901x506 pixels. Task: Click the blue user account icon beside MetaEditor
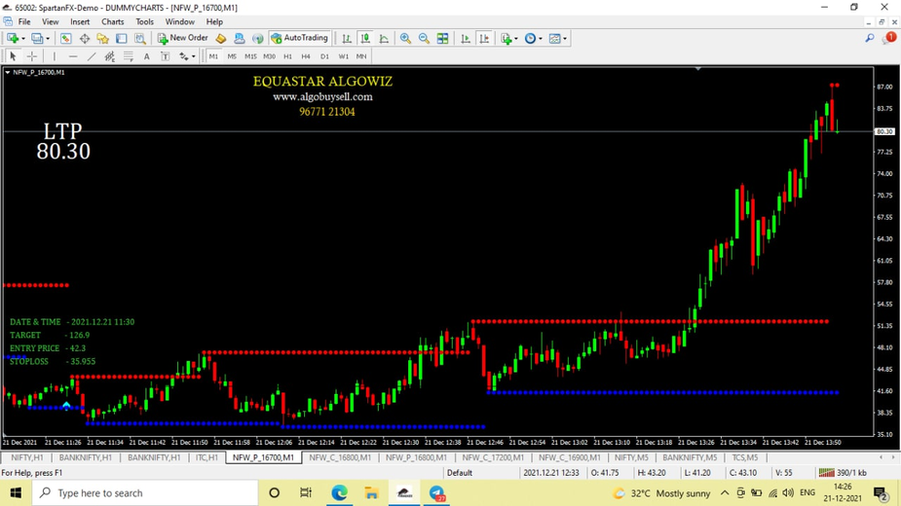click(240, 38)
